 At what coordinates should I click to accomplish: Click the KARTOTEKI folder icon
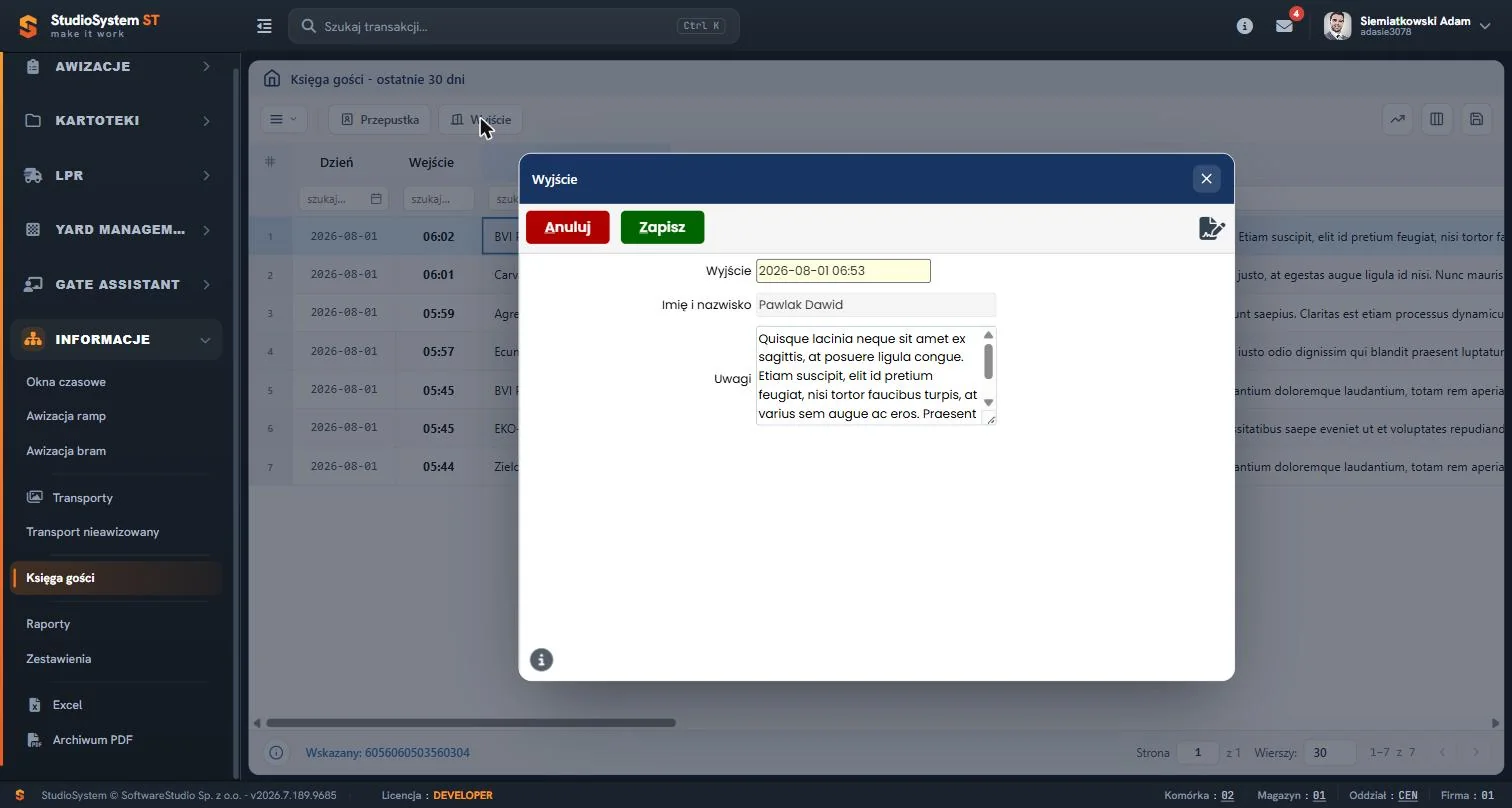click(33, 120)
